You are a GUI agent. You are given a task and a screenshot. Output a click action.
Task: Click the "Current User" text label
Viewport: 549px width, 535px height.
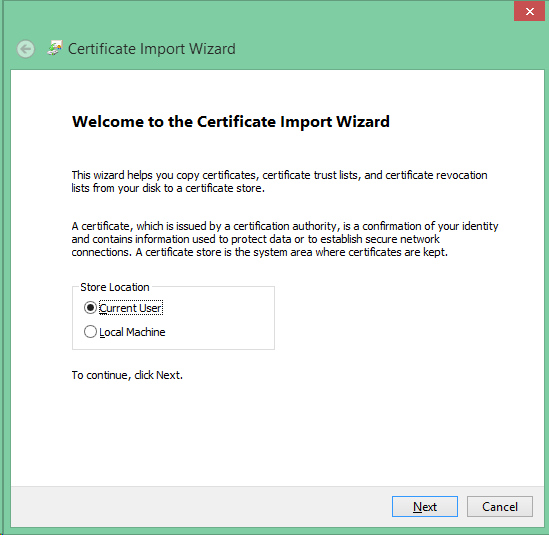pyautogui.click(x=131, y=308)
